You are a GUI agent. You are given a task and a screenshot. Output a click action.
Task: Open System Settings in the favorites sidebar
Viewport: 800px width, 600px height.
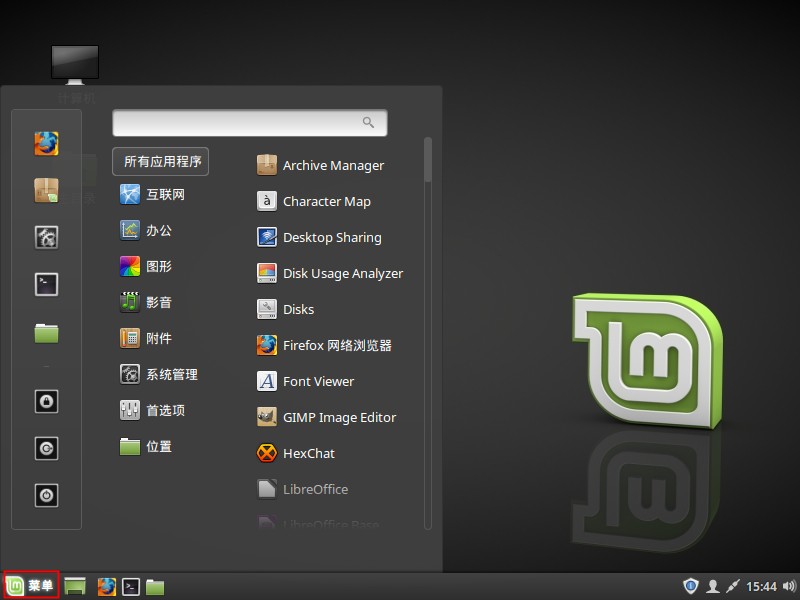(46, 237)
